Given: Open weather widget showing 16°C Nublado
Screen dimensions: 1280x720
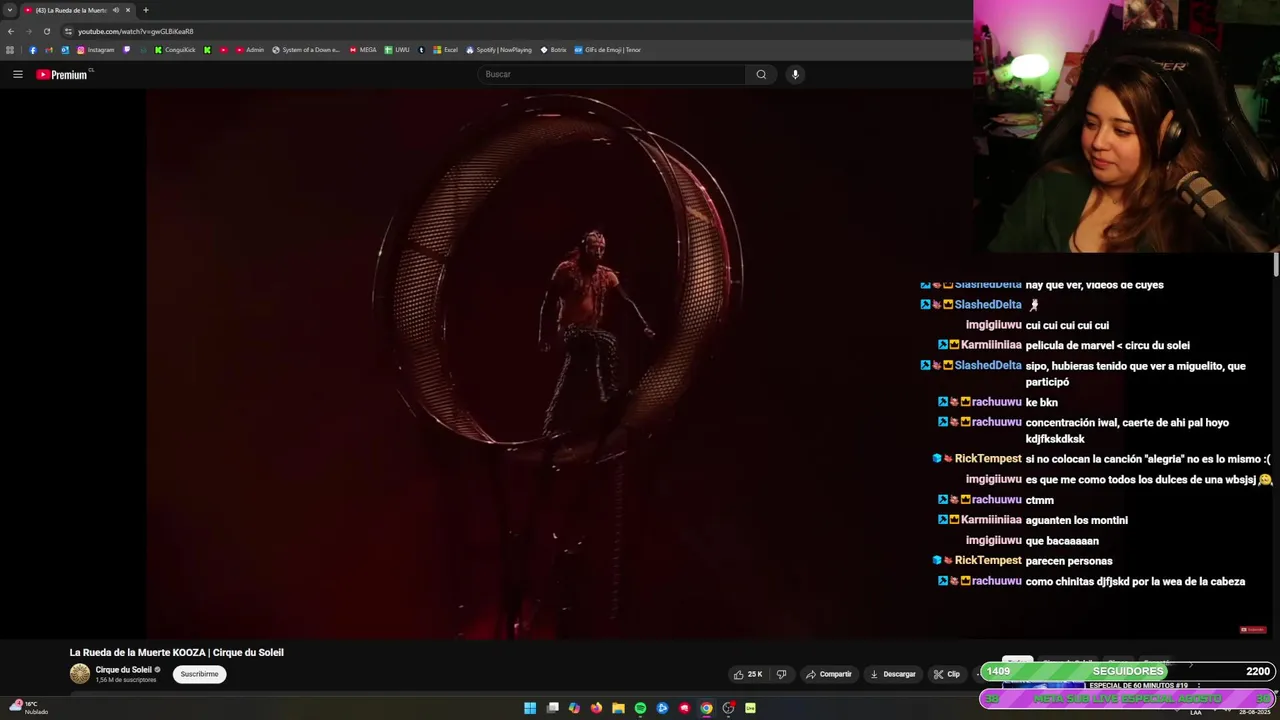Looking at the screenshot, I should tap(28, 707).
